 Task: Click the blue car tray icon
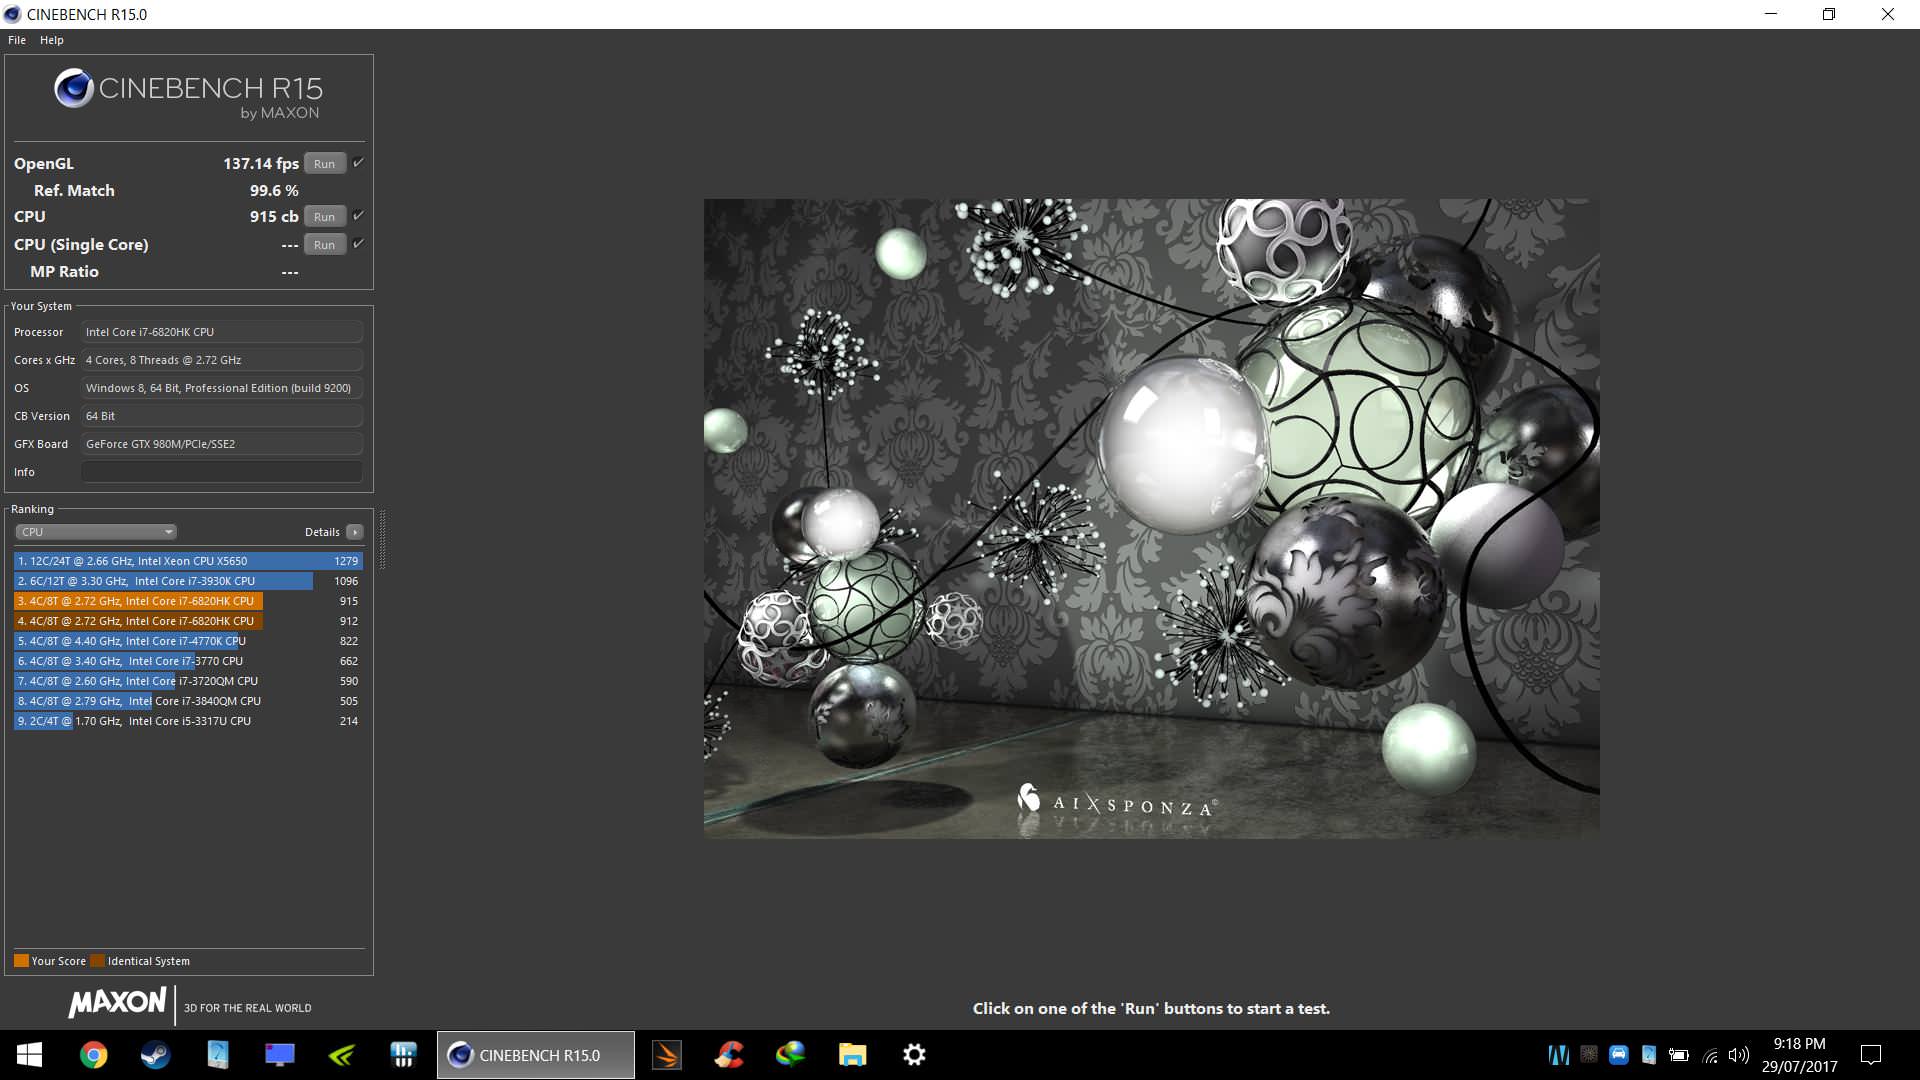point(1619,1054)
